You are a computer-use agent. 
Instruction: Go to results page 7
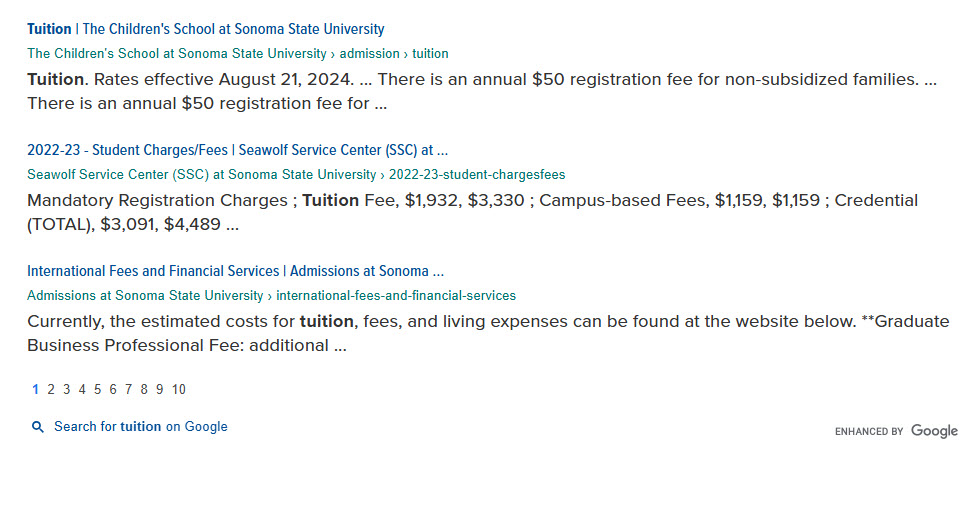pos(129,389)
